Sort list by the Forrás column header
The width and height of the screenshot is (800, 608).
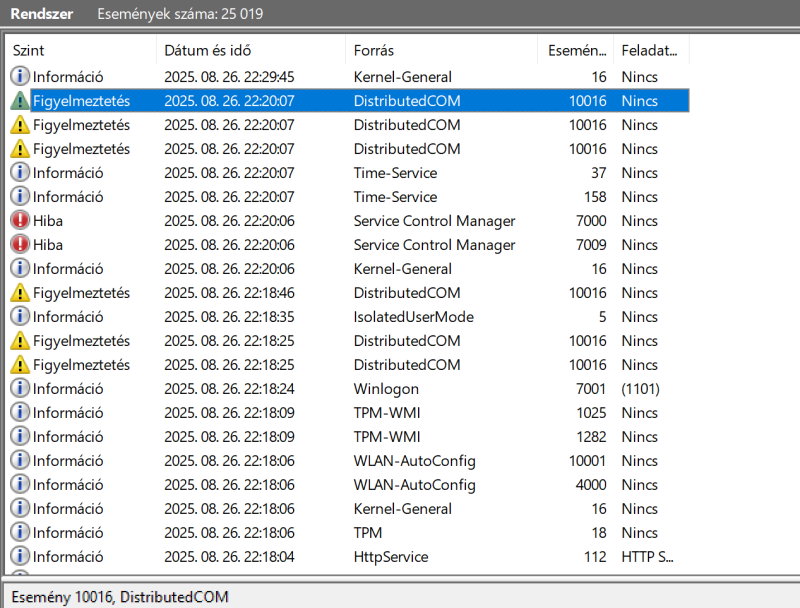tap(442, 50)
